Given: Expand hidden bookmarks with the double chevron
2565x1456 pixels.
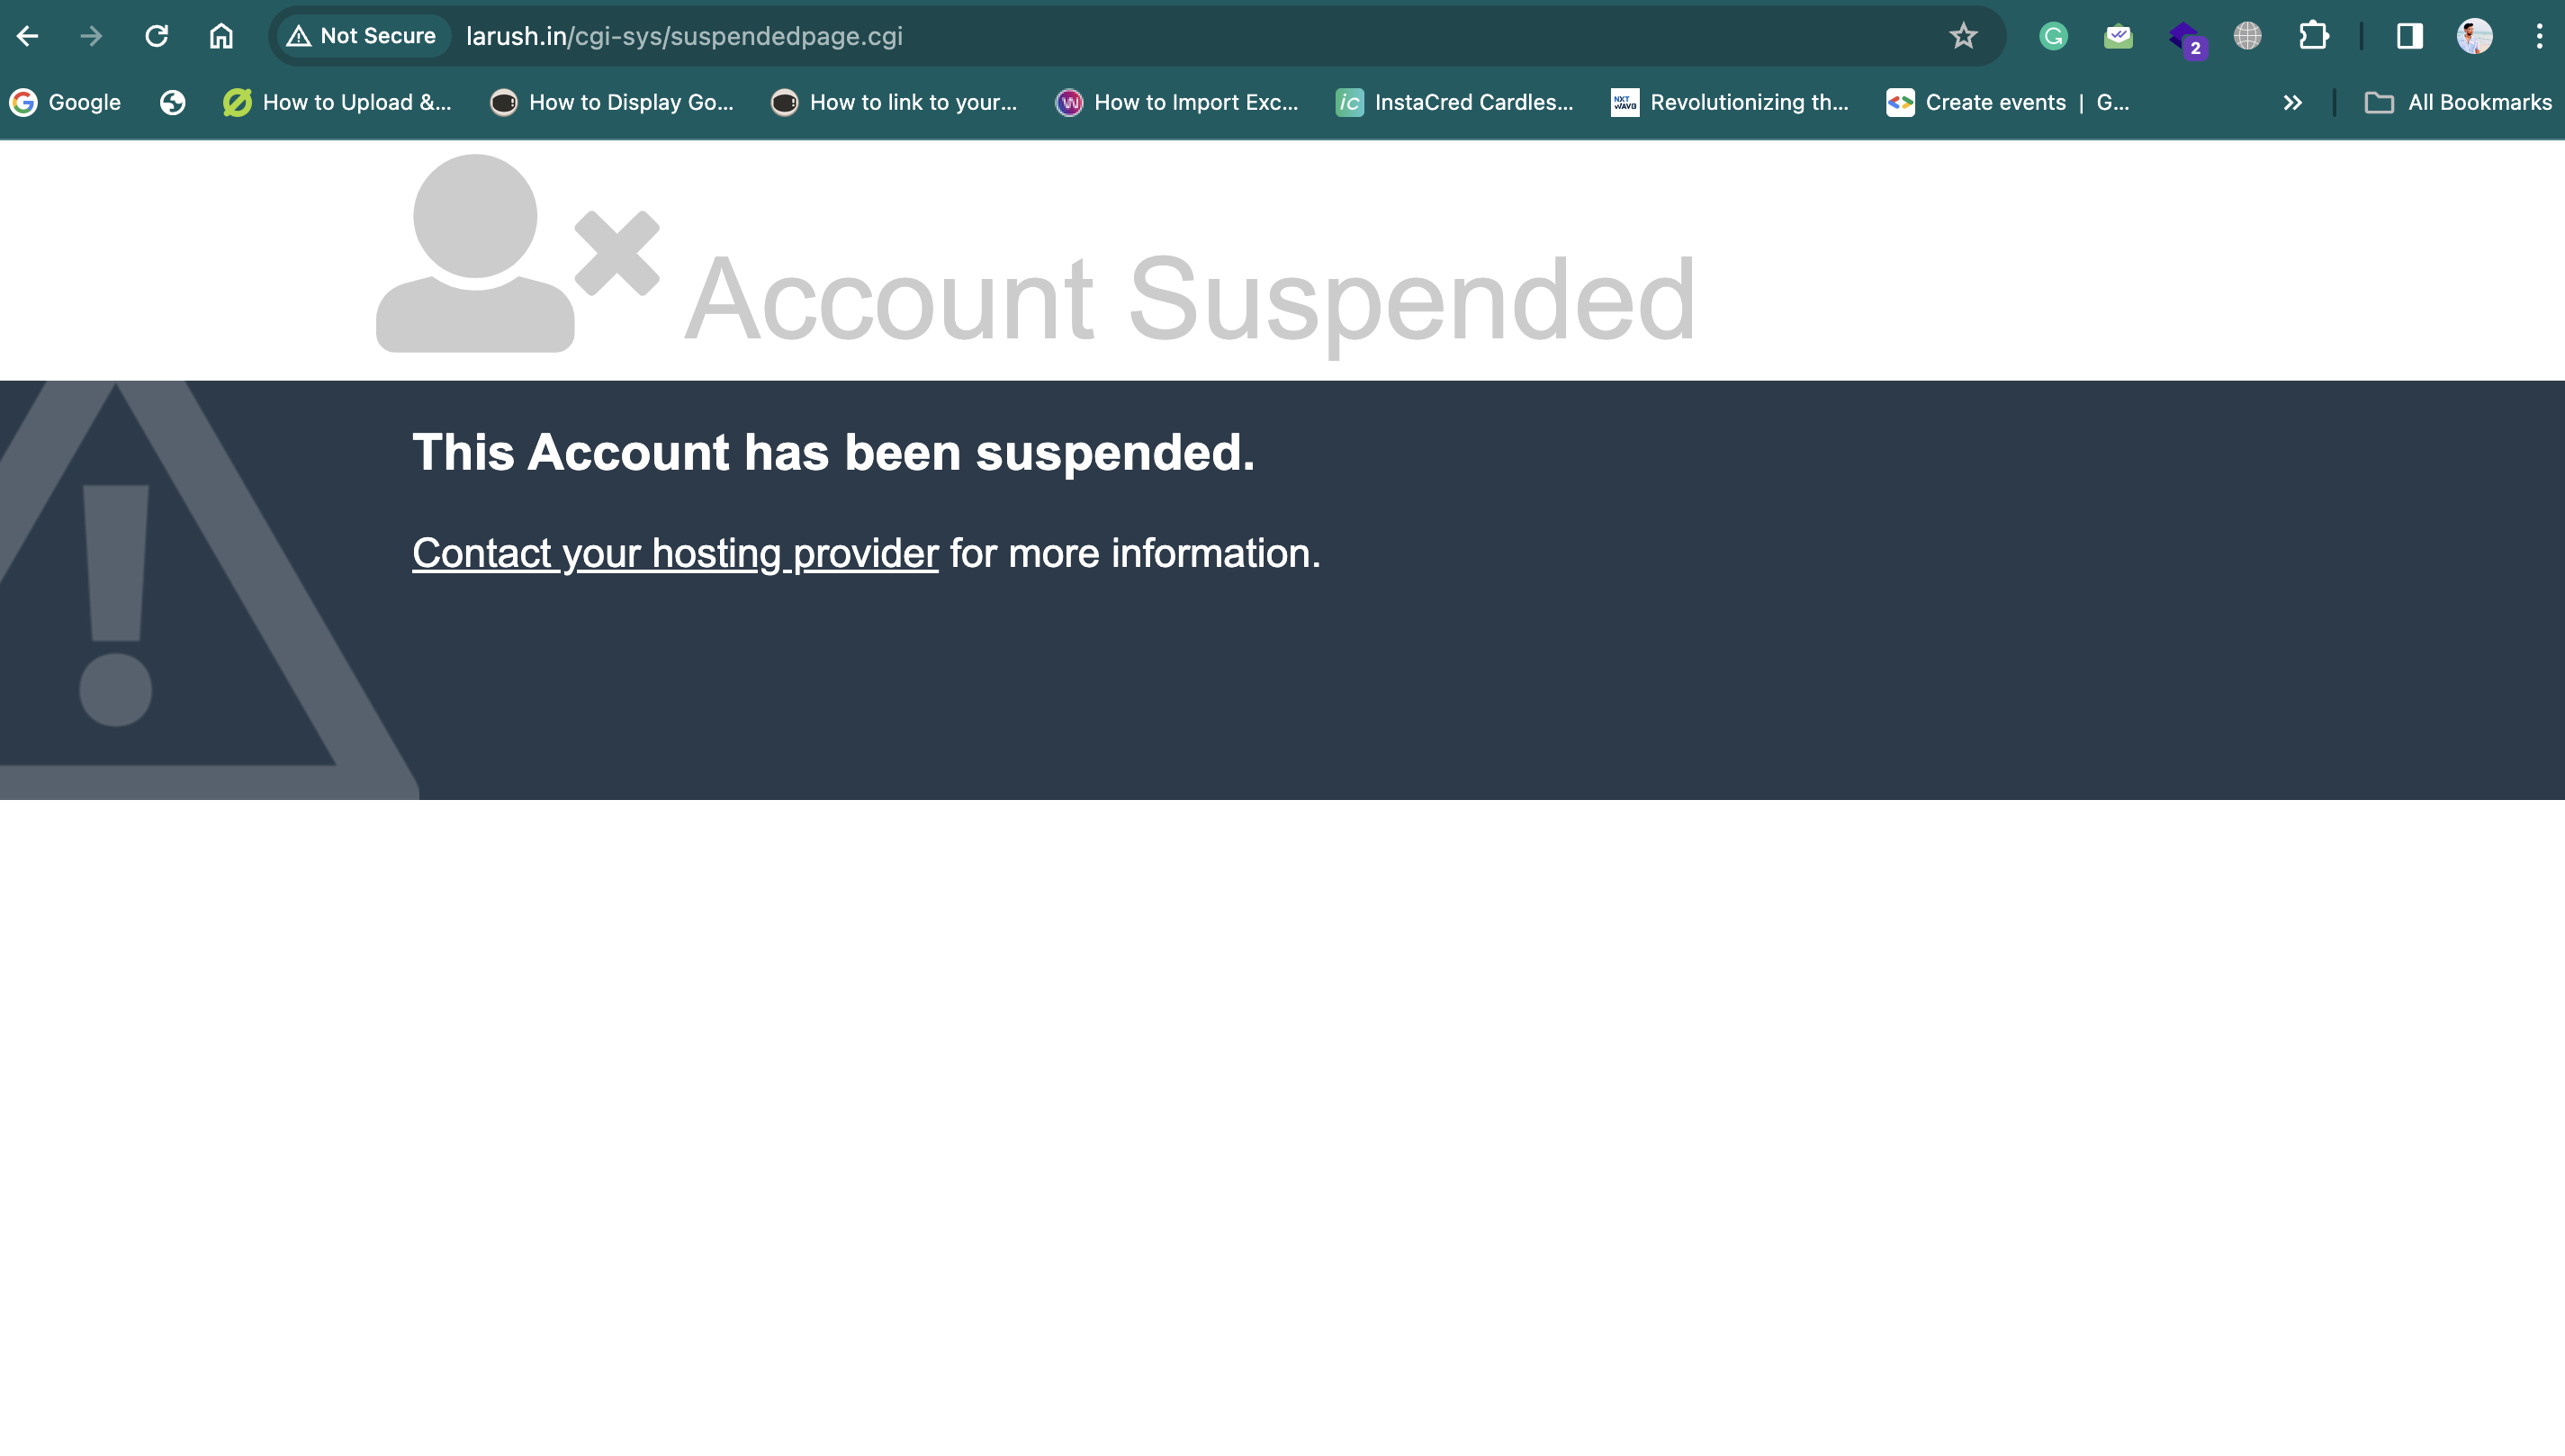Looking at the screenshot, I should coord(2292,103).
